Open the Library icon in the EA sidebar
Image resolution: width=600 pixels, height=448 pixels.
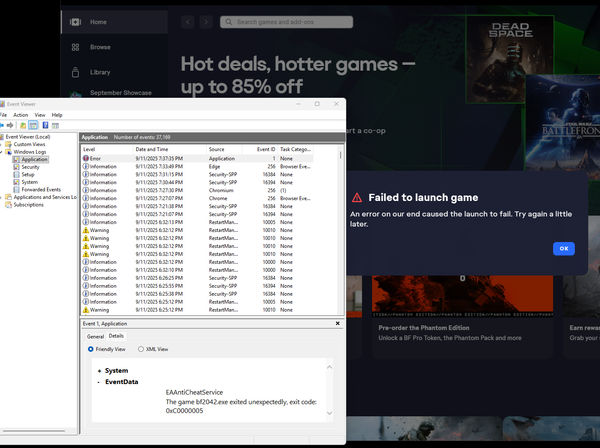click(x=75, y=72)
